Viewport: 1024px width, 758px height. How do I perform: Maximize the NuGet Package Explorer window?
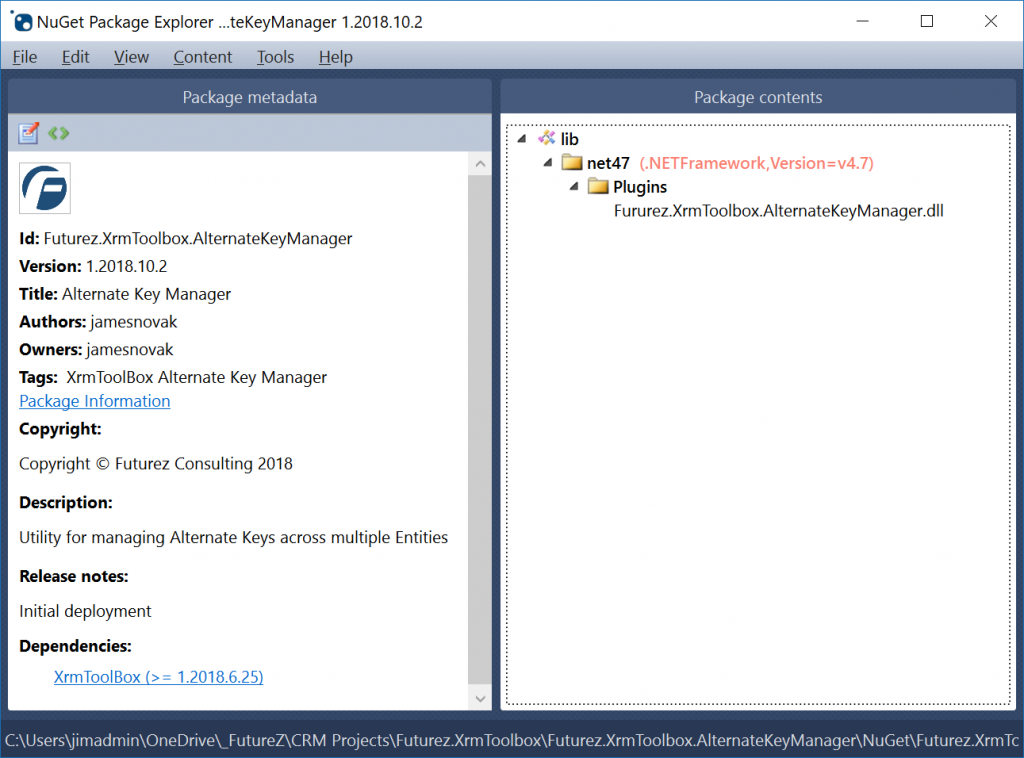click(x=927, y=22)
